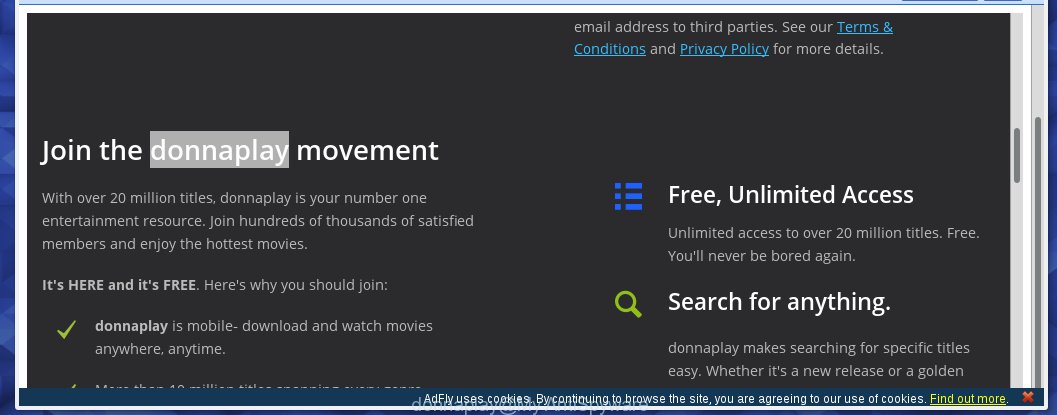Open the Privacy Policy link
The image size is (1057, 415).
point(724,49)
